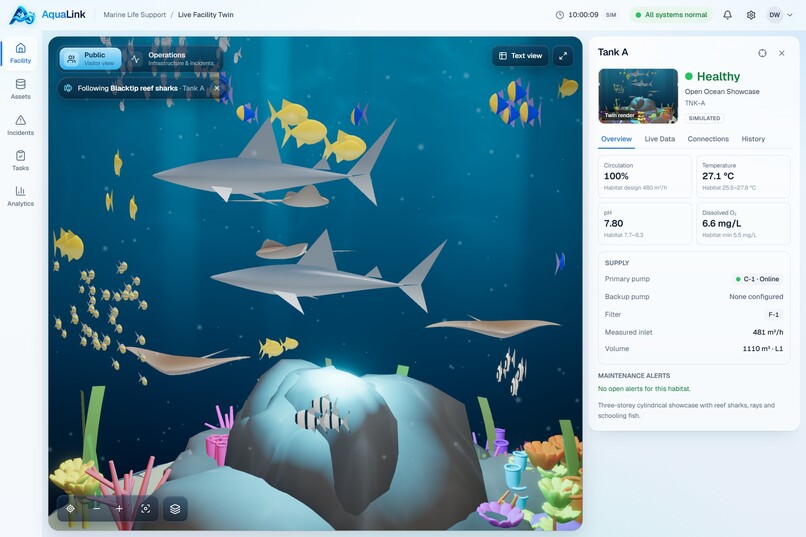The height and width of the screenshot is (537, 806).
Task: Open the Assets section in sidebar
Action: (x=21, y=89)
